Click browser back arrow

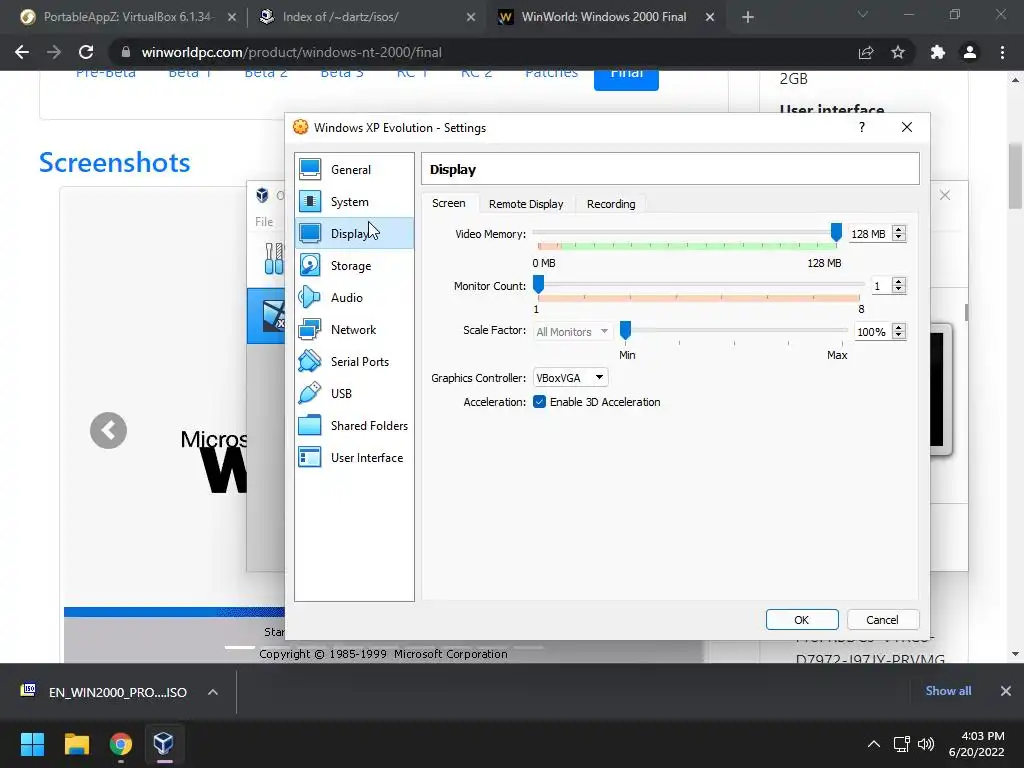(x=22, y=52)
